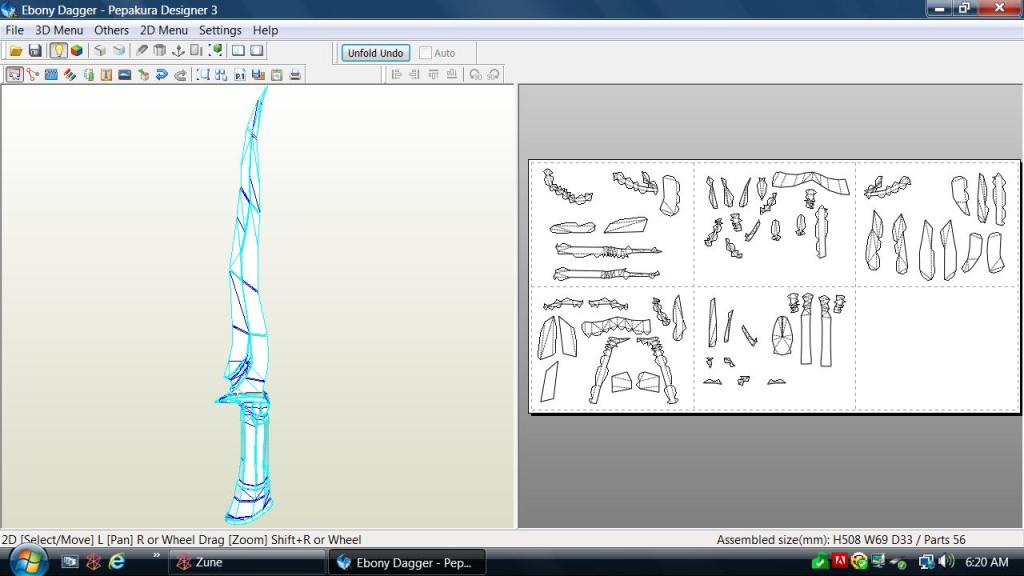Click the blue and orange floppy disks icon
This screenshot has height=576, width=1024.
click(x=258, y=74)
